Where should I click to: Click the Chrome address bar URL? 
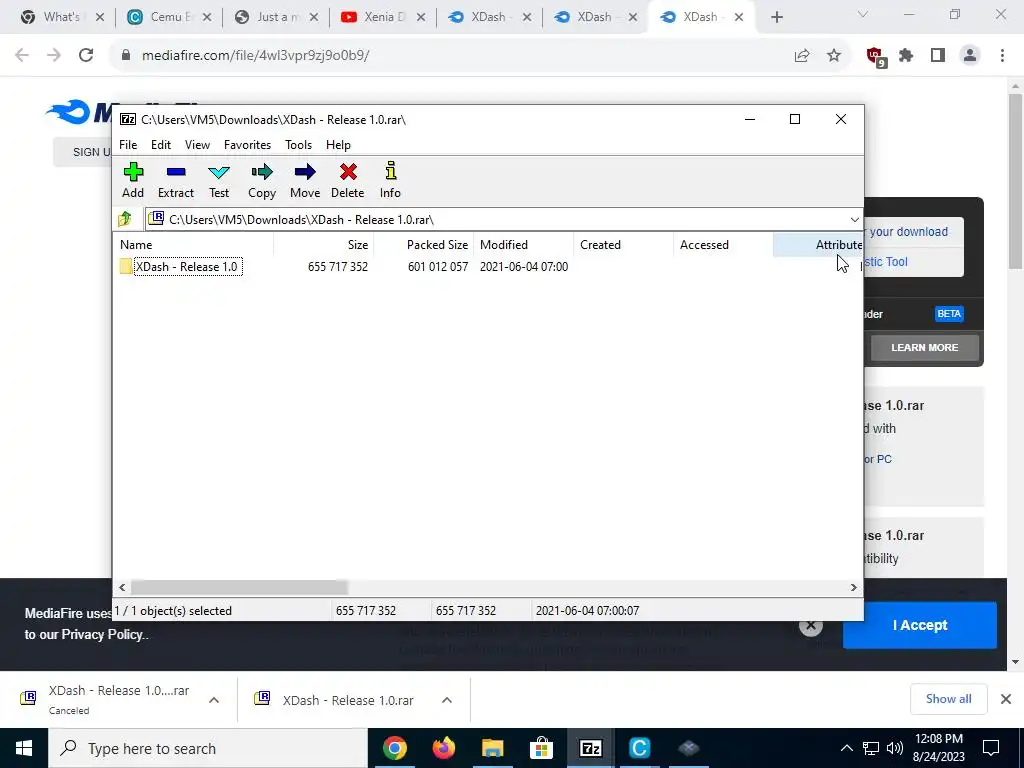click(x=255, y=55)
